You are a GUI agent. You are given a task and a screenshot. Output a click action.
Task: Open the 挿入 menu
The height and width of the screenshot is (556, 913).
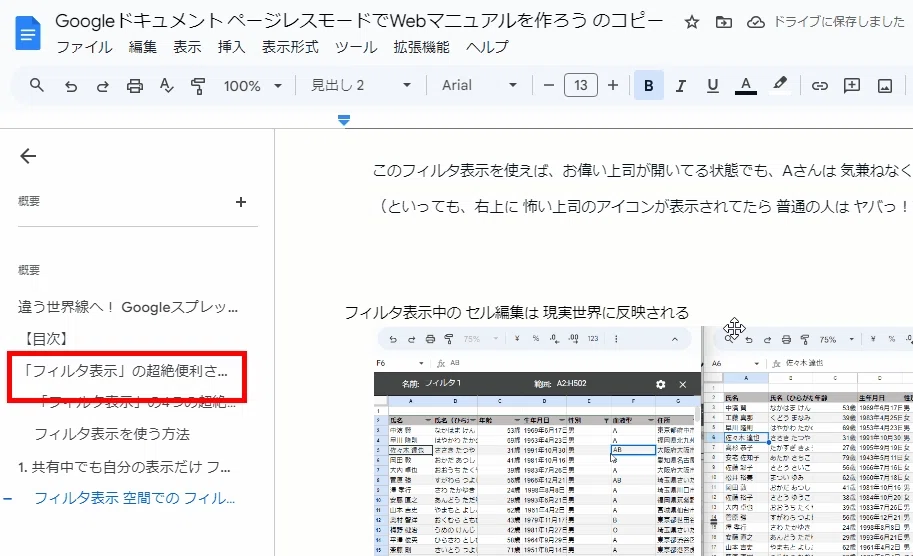click(231, 47)
